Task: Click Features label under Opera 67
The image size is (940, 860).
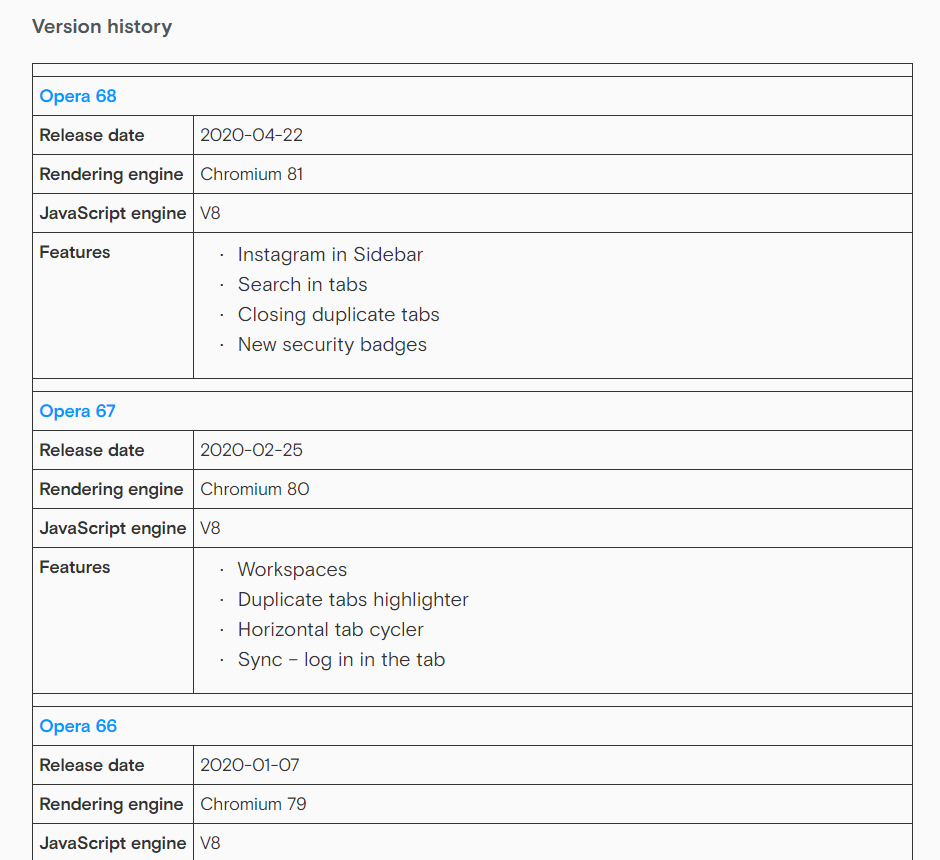Action: [x=75, y=567]
